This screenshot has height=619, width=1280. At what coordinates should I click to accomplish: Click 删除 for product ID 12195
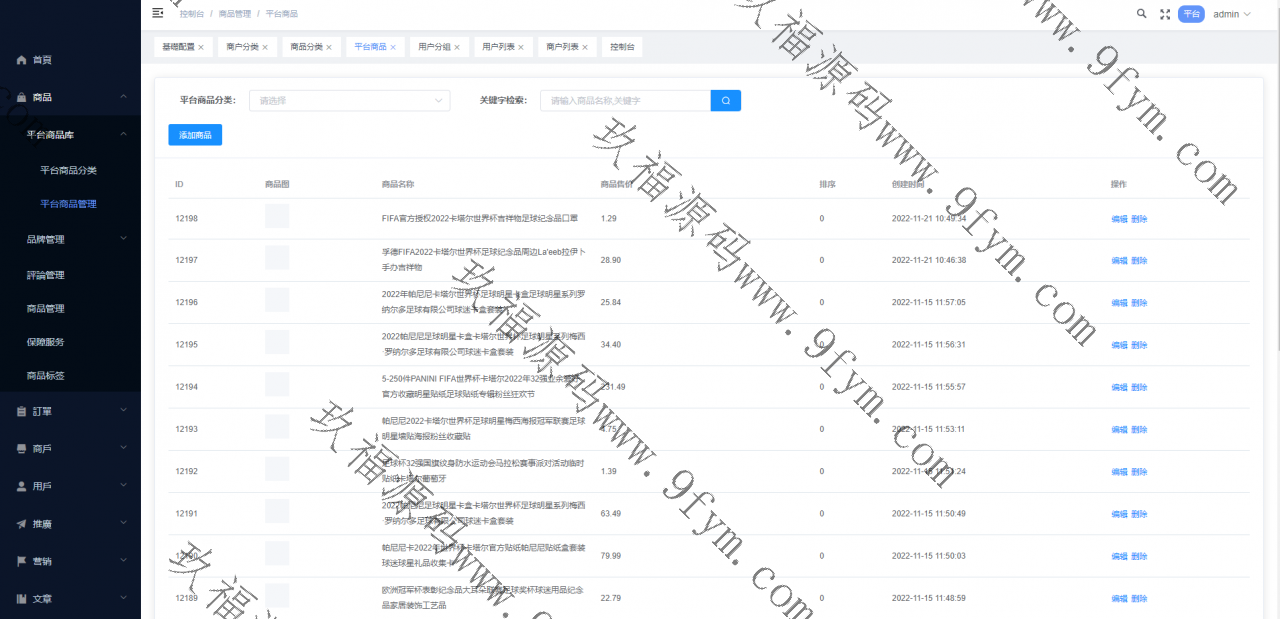pyautogui.click(x=1139, y=345)
